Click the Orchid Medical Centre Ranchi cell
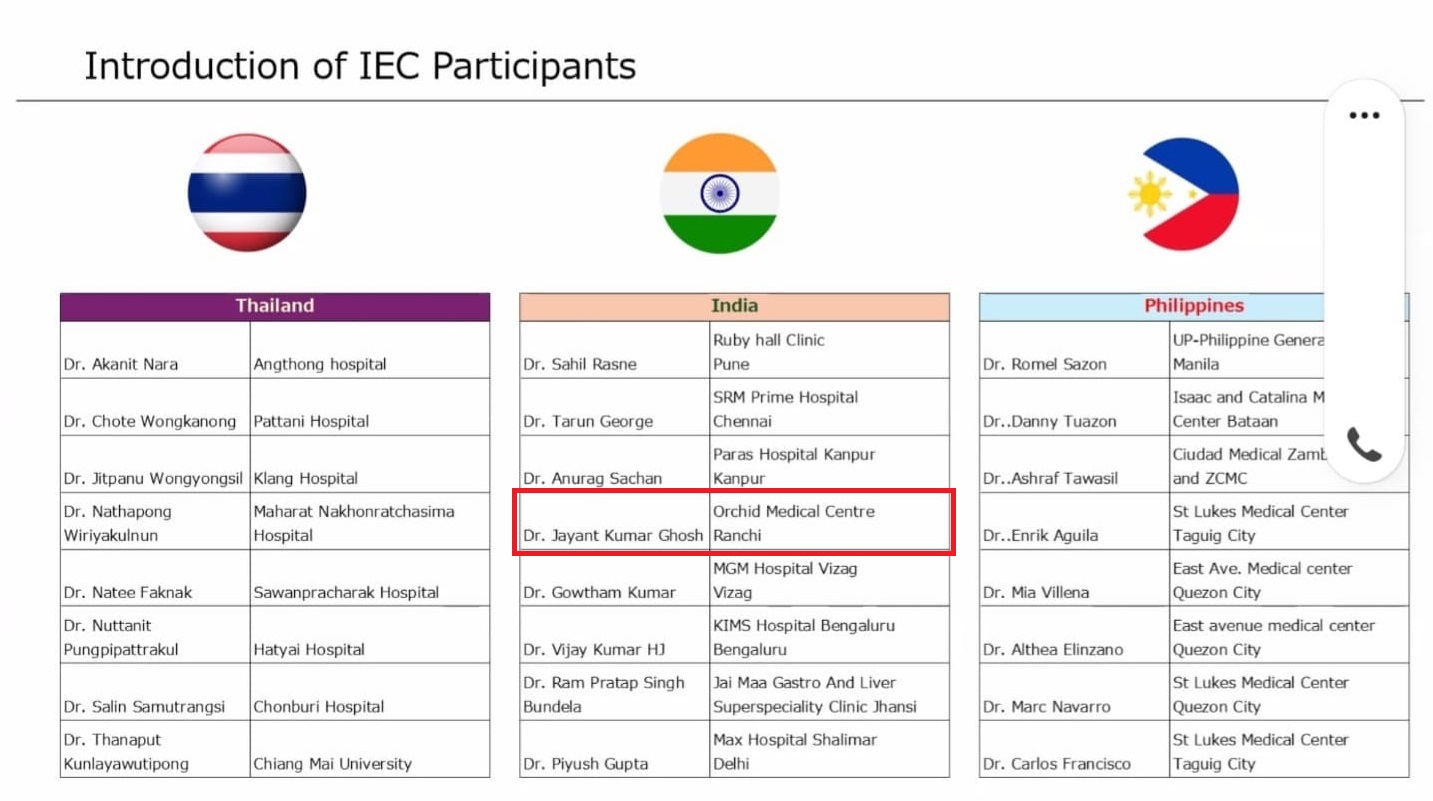The width and height of the screenshot is (1433, 801). coord(829,523)
